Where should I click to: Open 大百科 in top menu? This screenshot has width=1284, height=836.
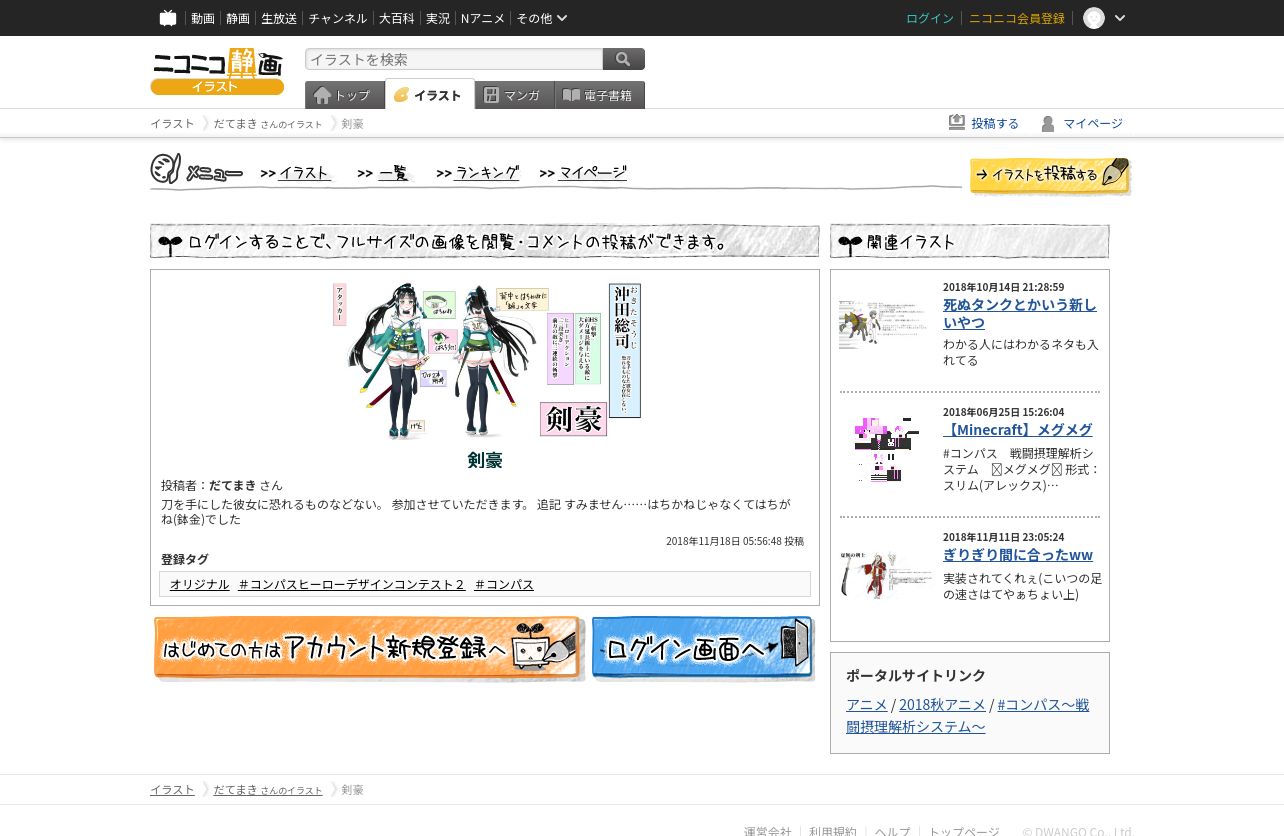pos(397,18)
